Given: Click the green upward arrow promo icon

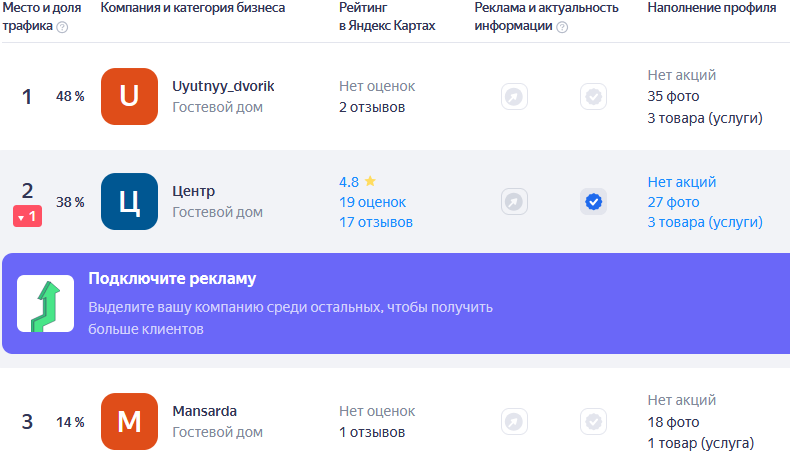Looking at the screenshot, I should click(x=45, y=303).
